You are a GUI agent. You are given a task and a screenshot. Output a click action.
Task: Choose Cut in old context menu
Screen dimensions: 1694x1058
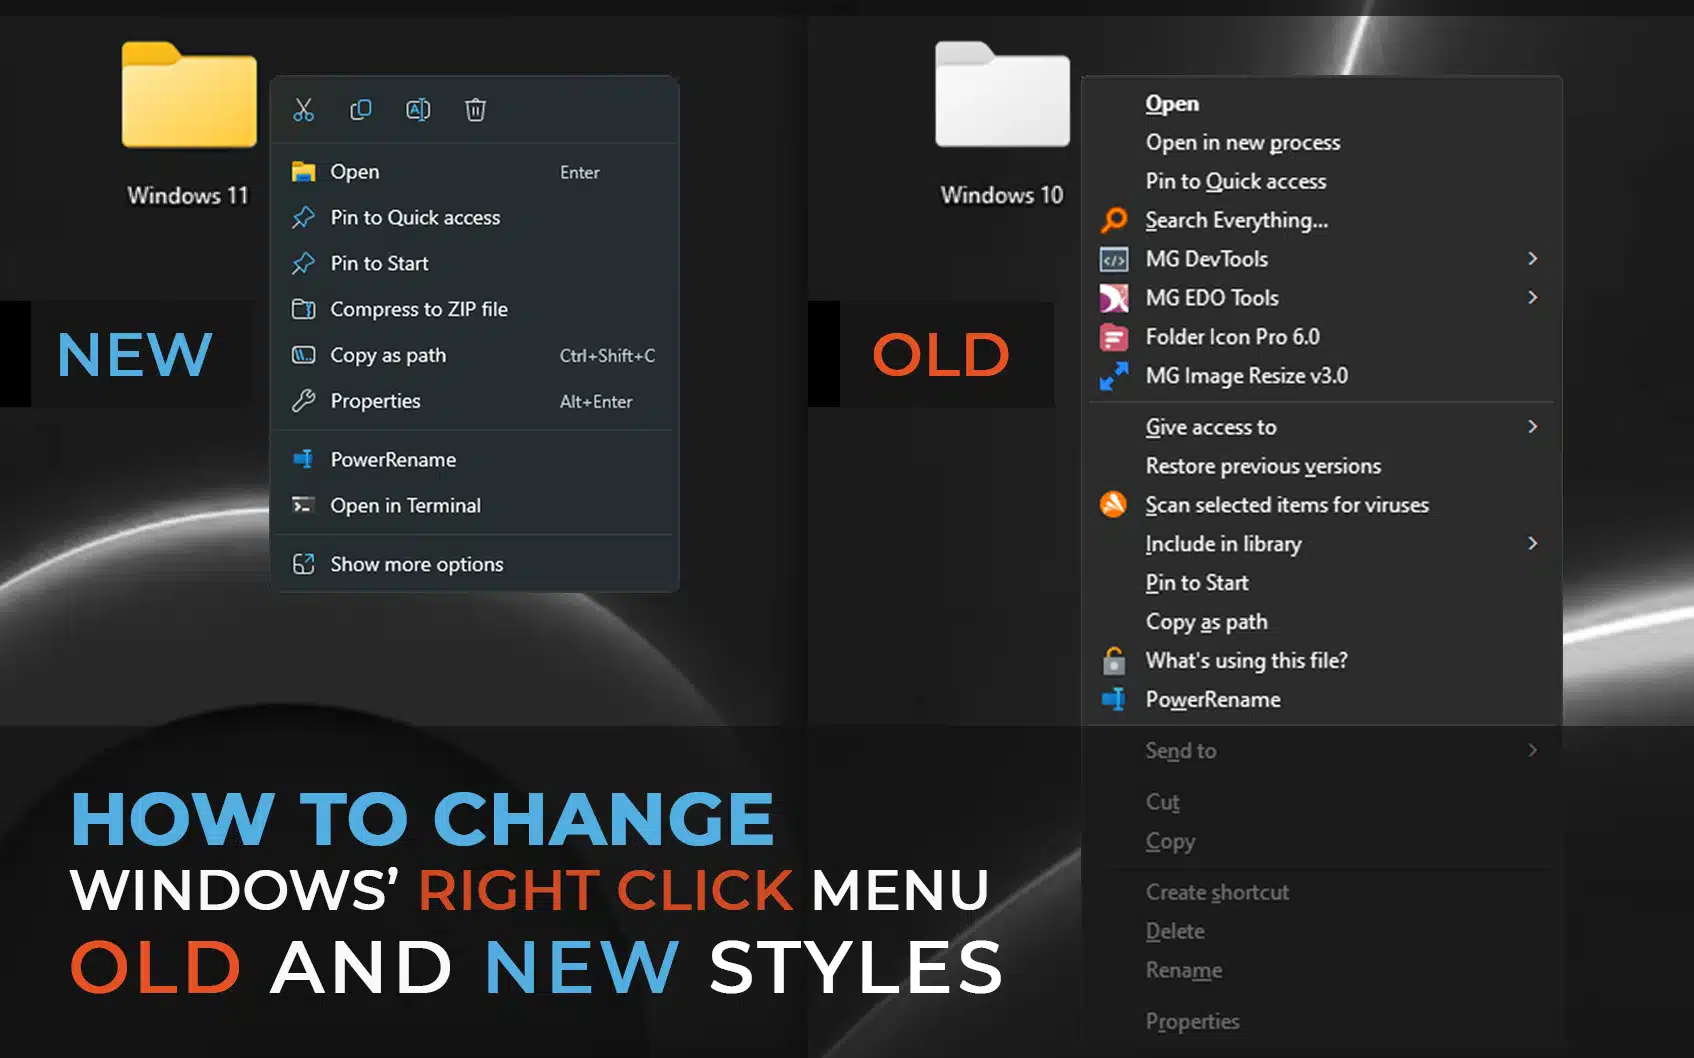(1322, 802)
